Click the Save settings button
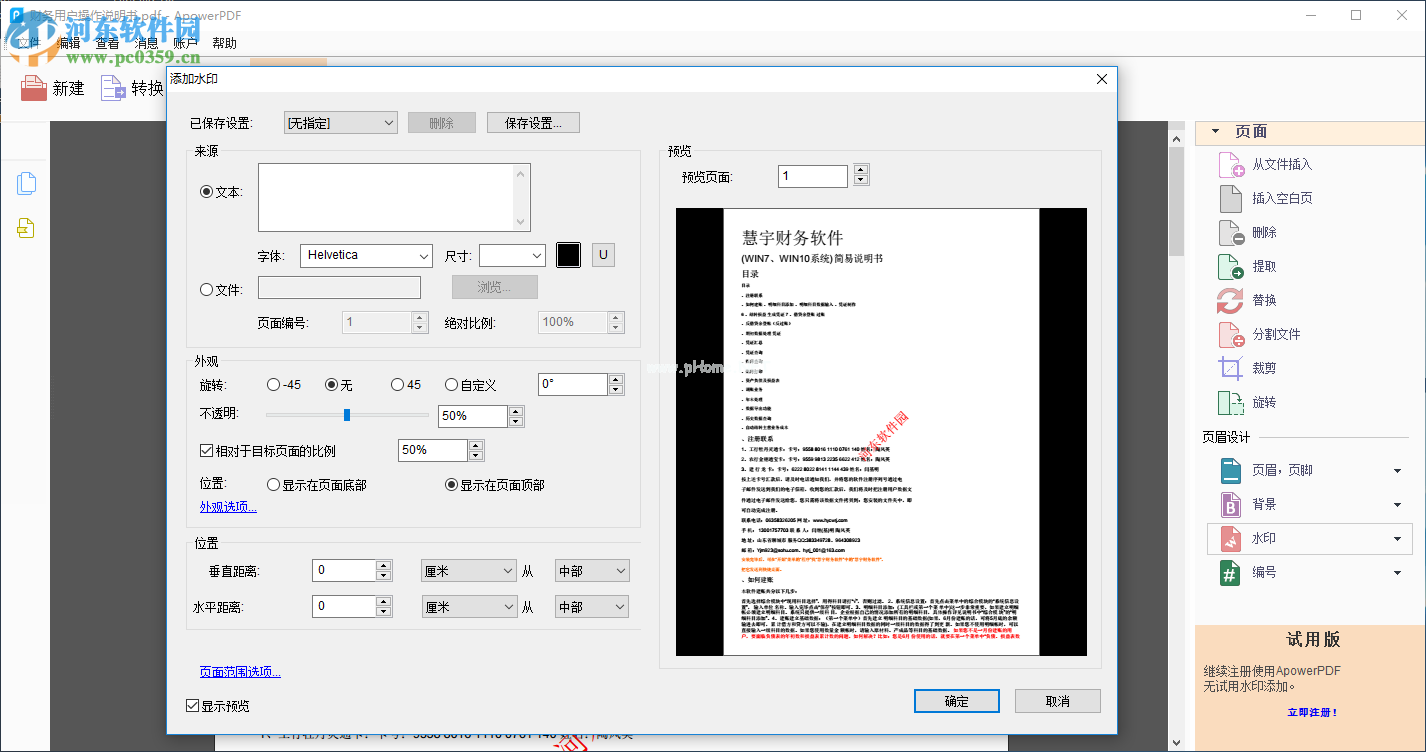The width and height of the screenshot is (1426, 752). [x=533, y=123]
